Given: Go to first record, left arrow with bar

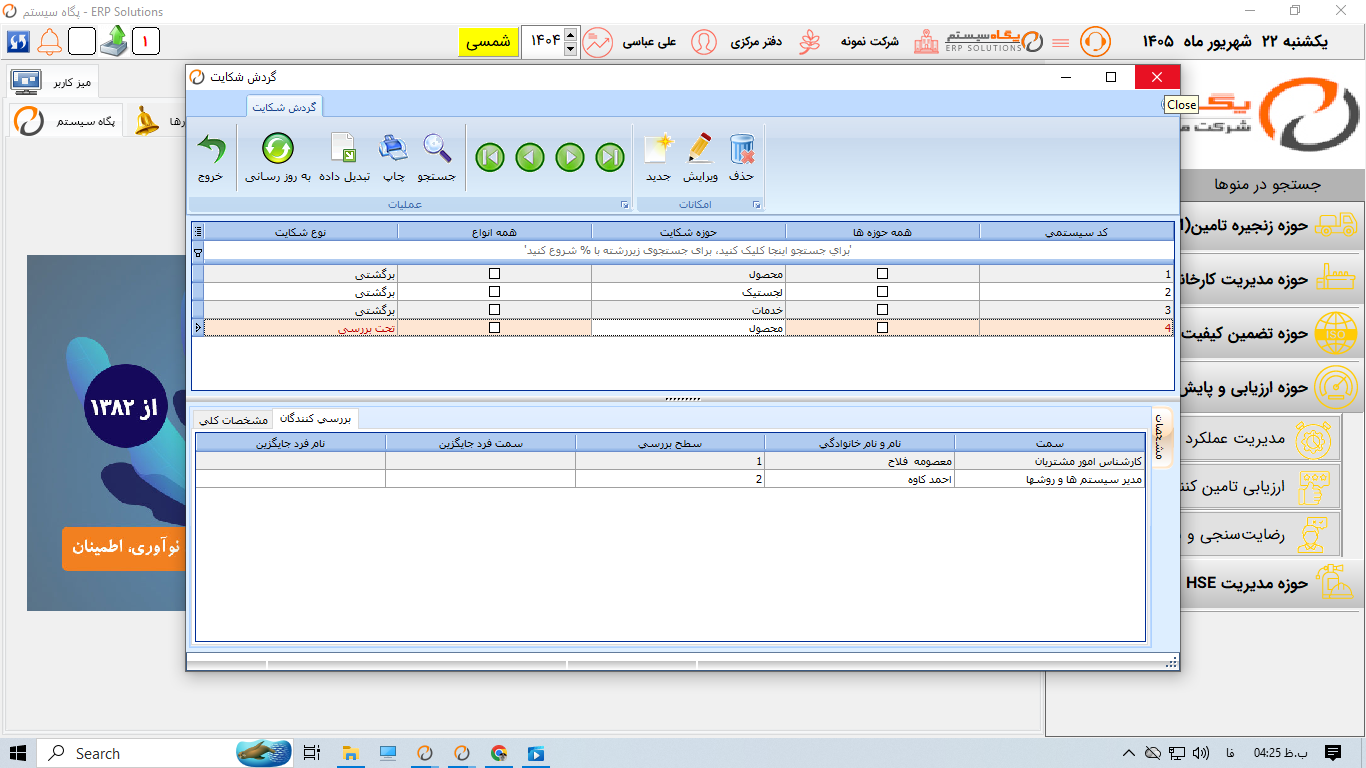Looking at the screenshot, I should pos(490,157).
